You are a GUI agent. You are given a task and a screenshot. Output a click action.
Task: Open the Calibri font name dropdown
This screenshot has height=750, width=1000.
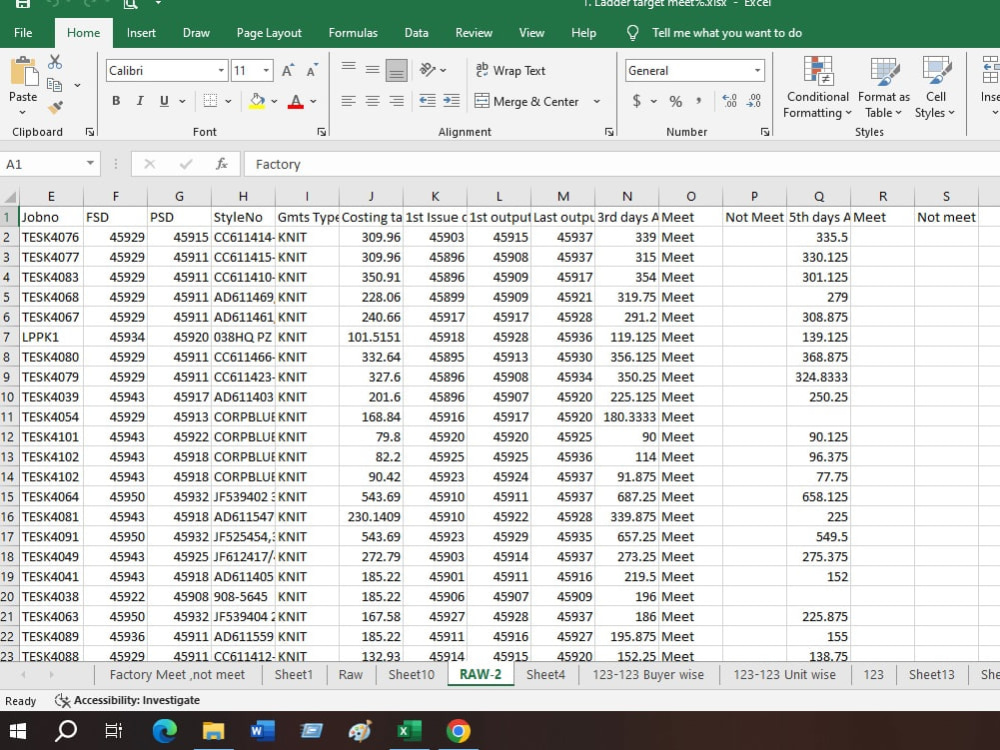pos(221,70)
